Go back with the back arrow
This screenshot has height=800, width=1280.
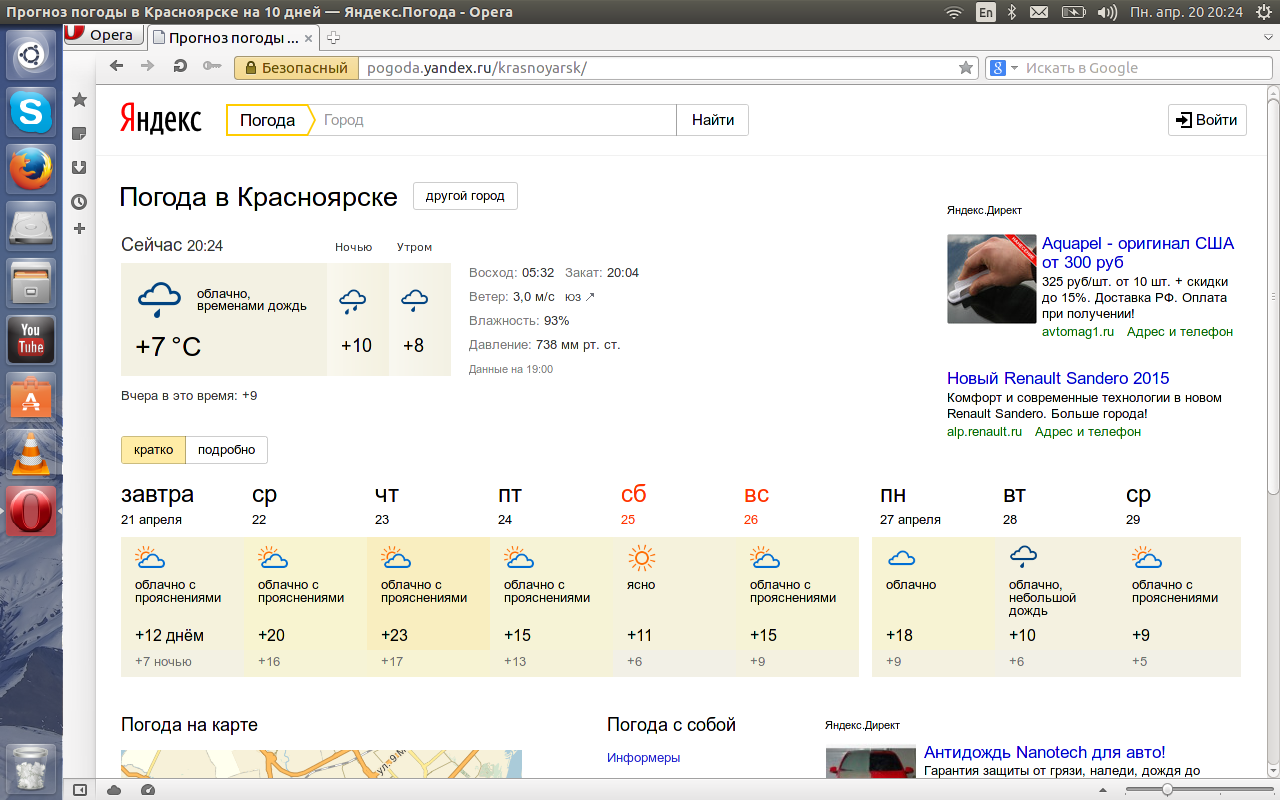[x=117, y=67]
